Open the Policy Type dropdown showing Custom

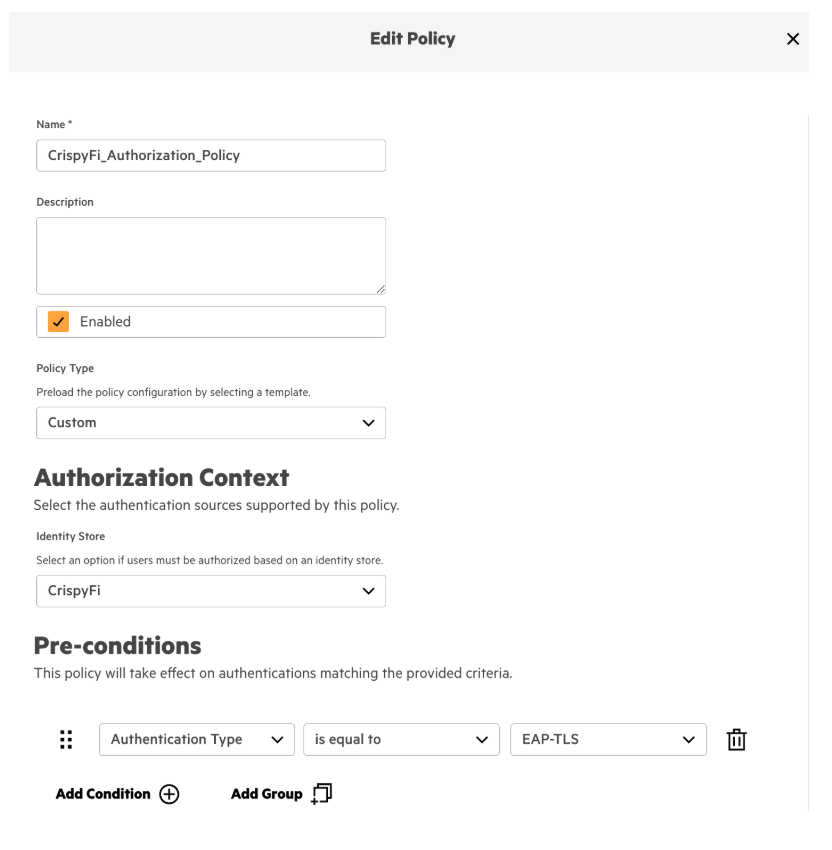210,423
